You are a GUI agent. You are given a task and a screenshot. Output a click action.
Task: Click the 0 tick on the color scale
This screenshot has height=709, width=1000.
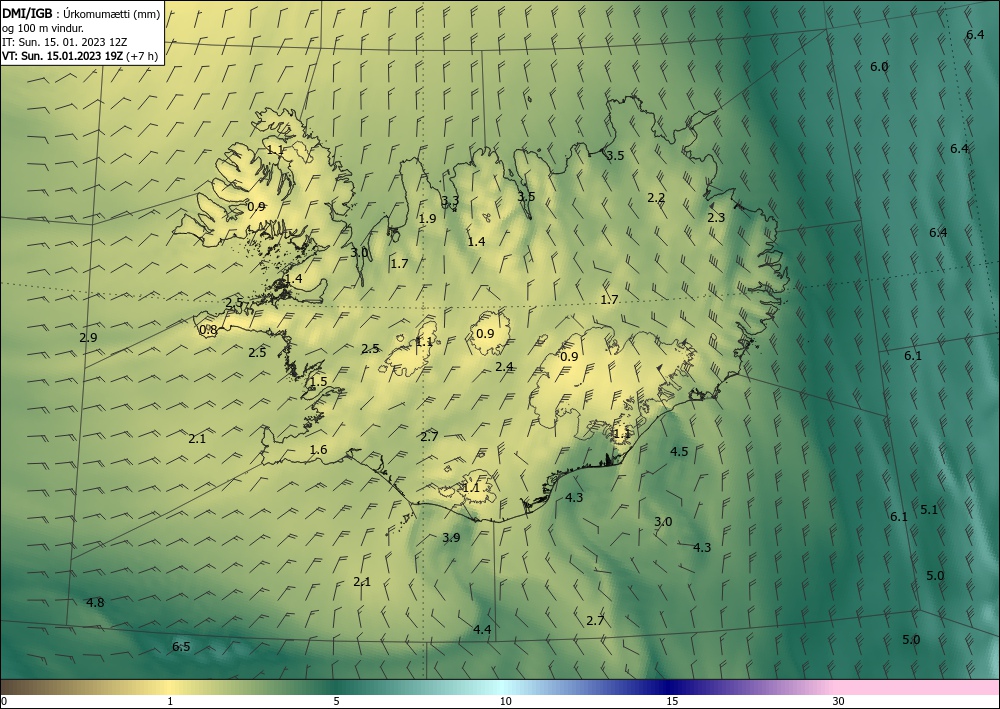click(4, 702)
